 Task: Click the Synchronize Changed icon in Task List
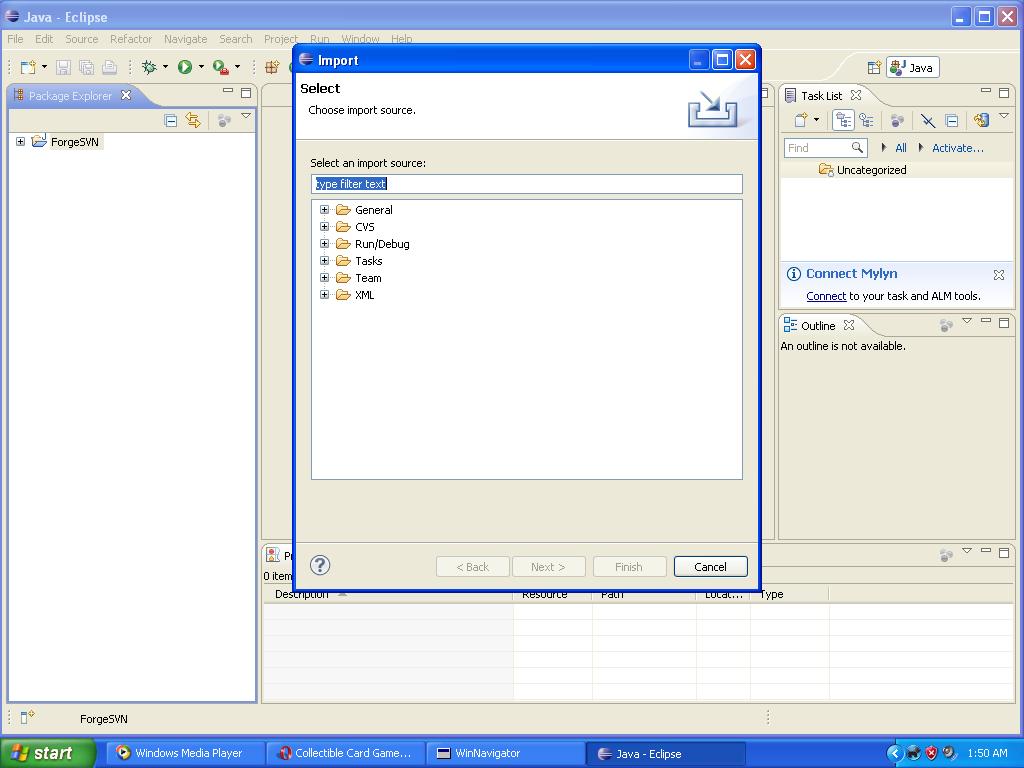(x=980, y=120)
